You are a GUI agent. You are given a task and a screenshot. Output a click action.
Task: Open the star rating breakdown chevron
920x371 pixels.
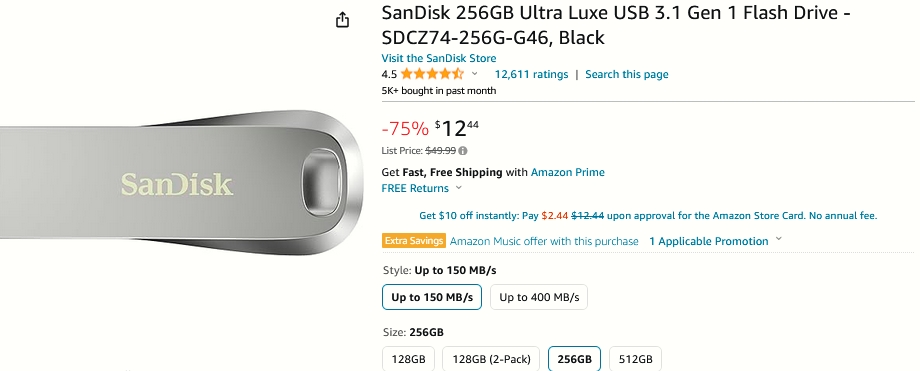(474, 74)
